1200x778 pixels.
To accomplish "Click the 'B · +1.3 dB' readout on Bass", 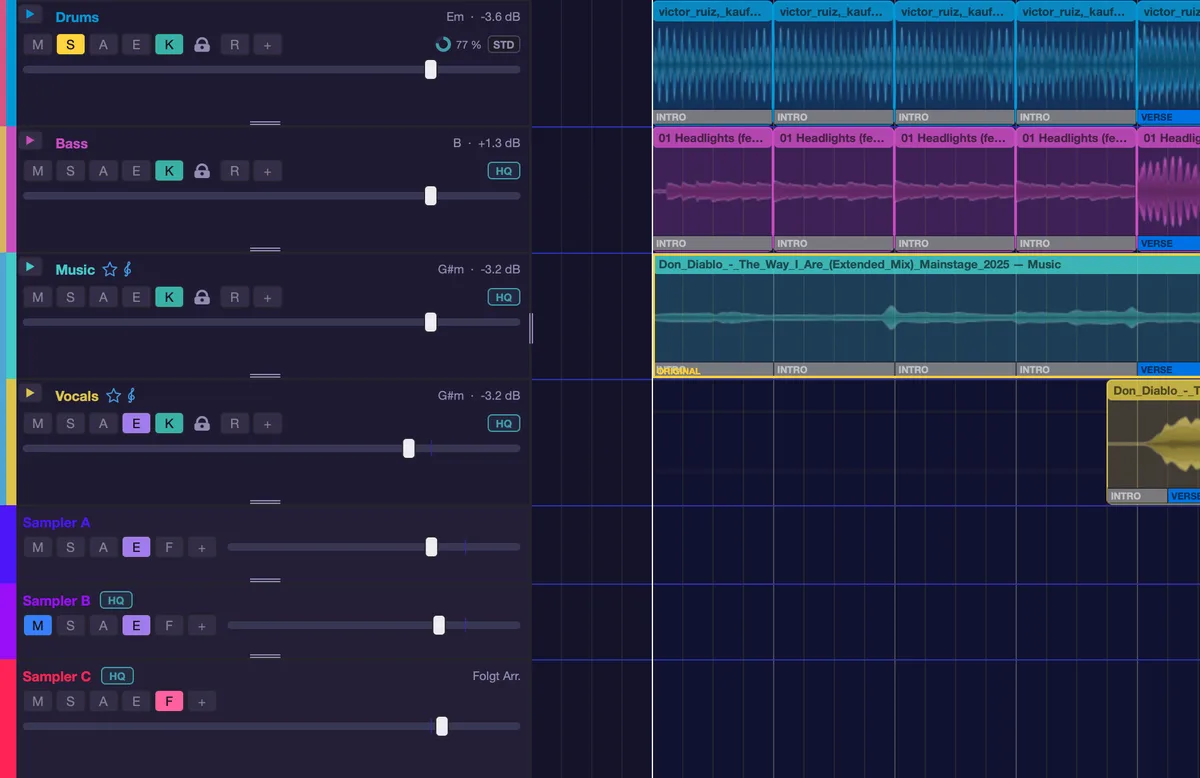I will 486,143.
